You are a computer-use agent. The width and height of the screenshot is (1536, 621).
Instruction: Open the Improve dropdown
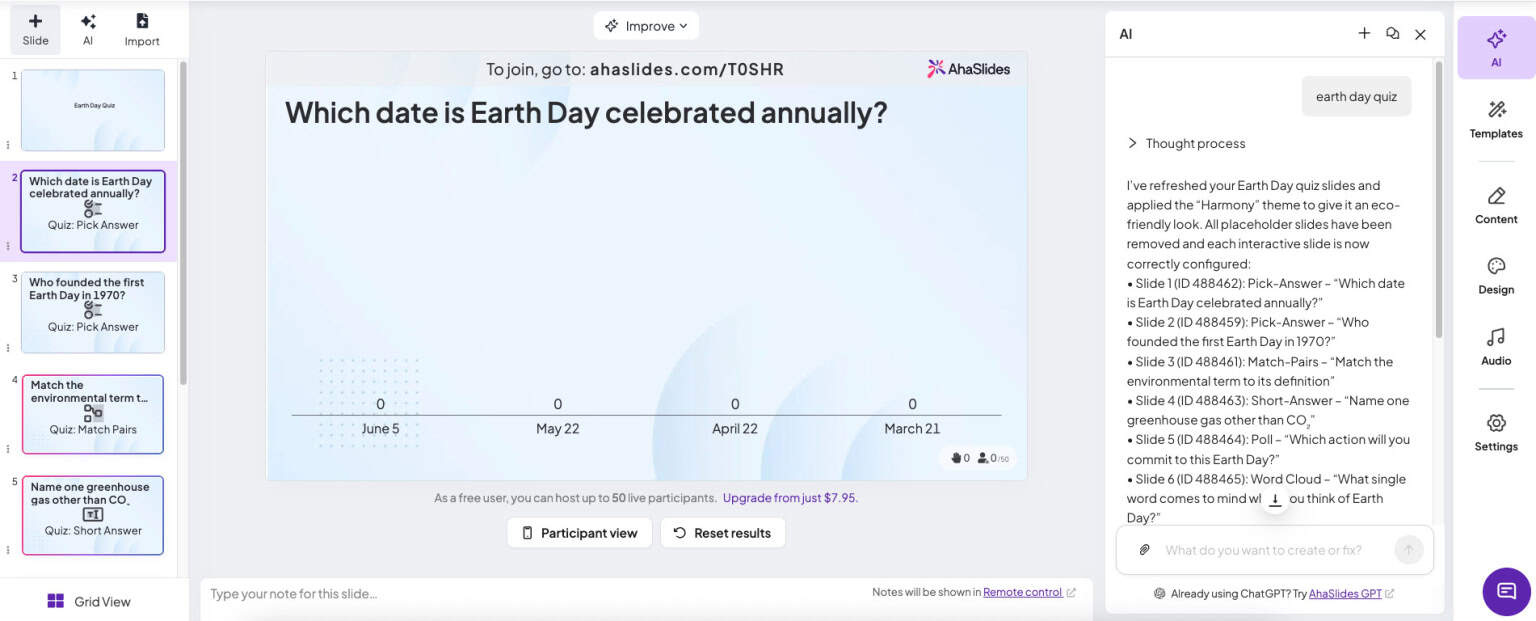click(x=646, y=25)
